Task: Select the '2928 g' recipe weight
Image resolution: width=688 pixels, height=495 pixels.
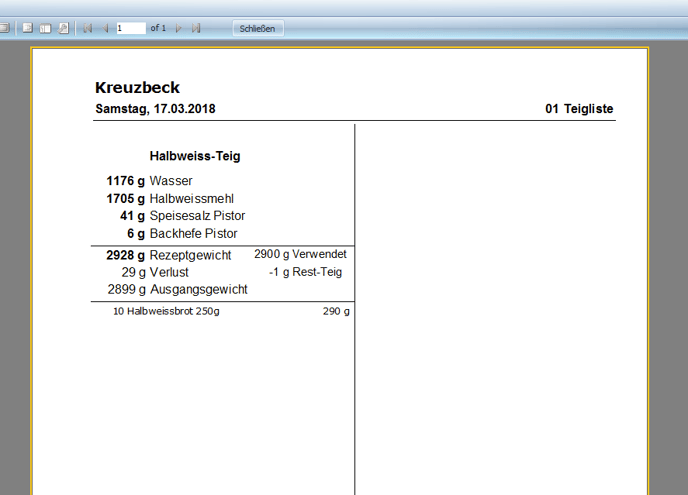Action: tap(125, 255)
